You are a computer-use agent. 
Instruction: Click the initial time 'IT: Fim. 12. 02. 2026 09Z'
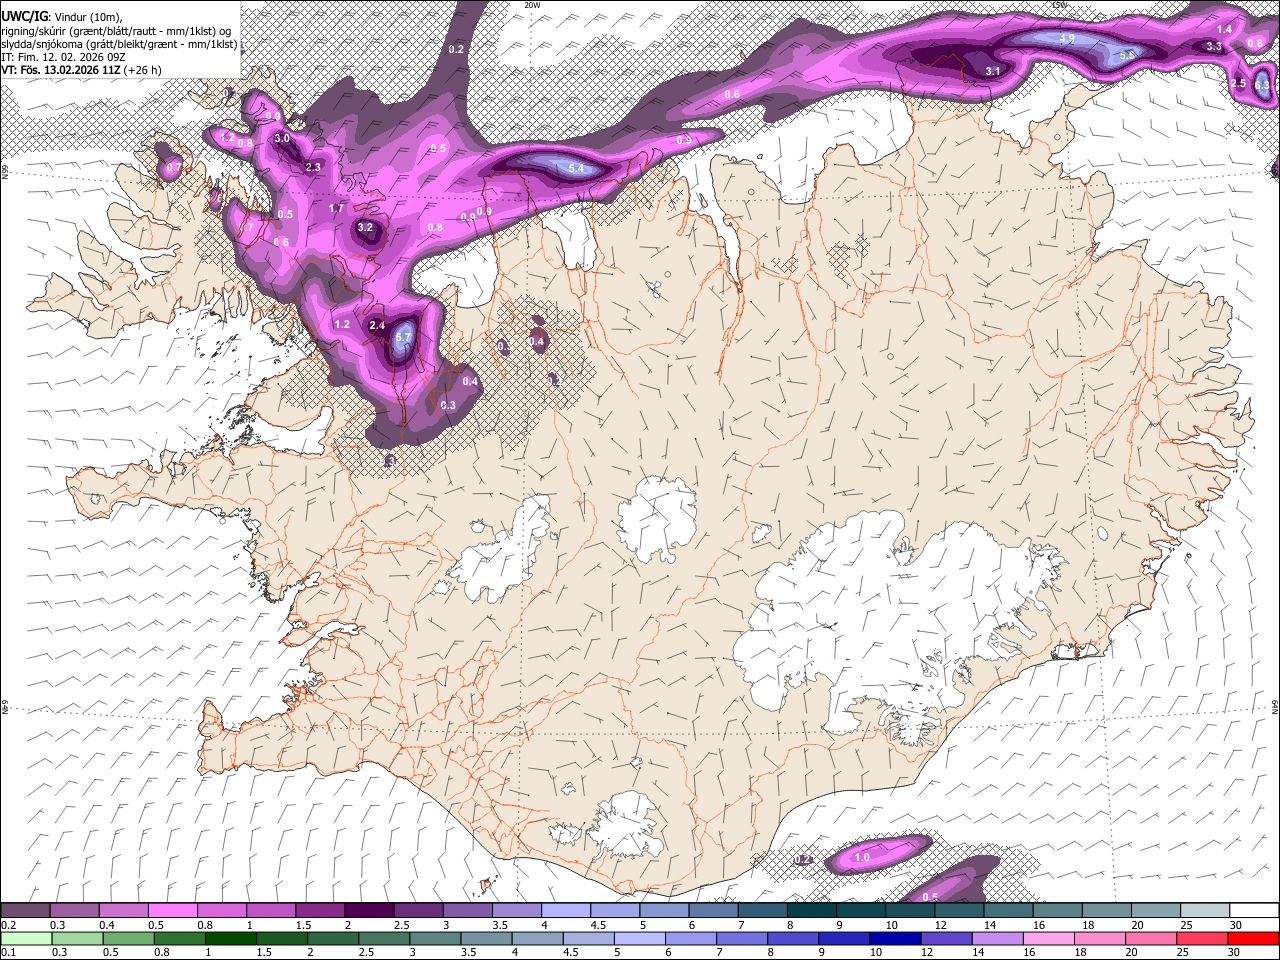click(x=62, y=57)
